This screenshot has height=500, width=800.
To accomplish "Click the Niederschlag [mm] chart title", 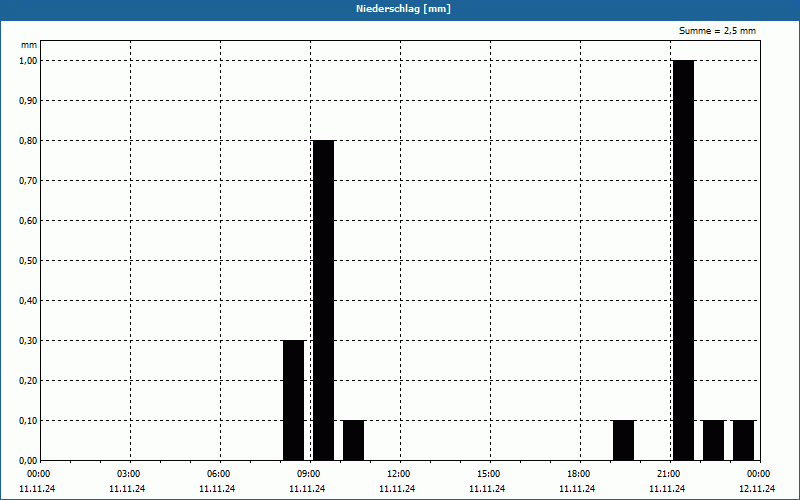I will [403, 9].
